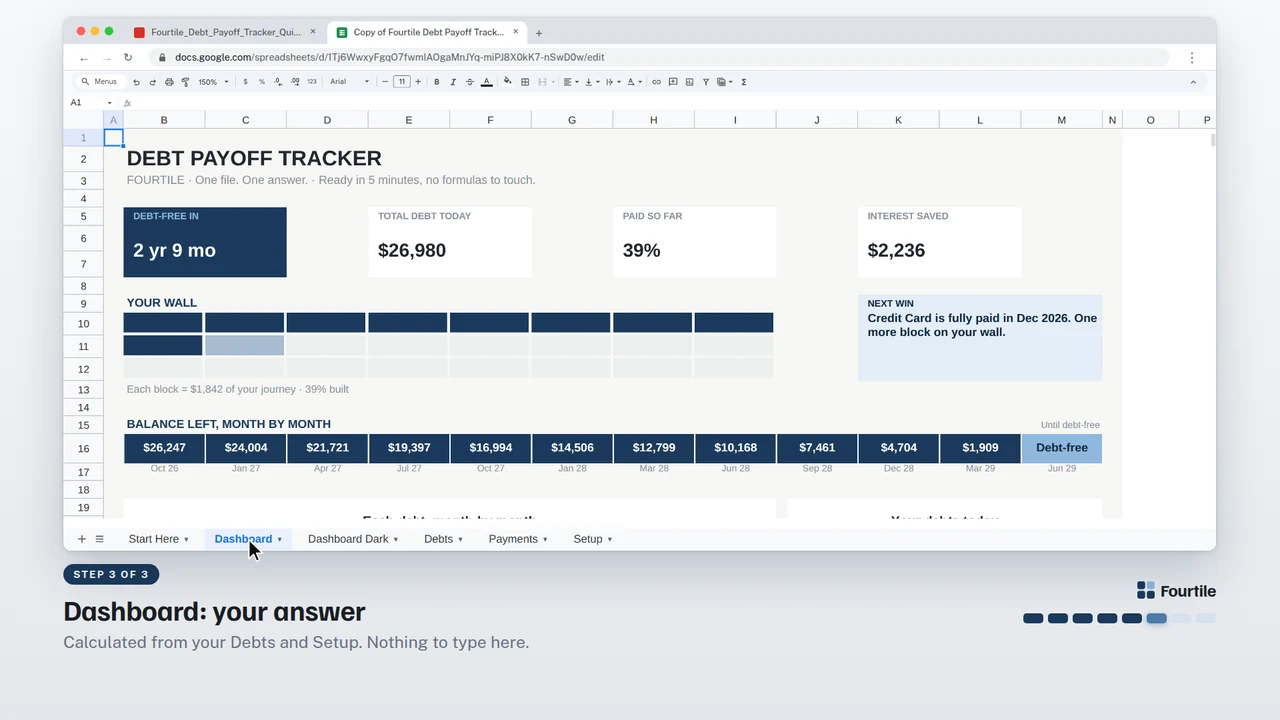Click the font size field showing 11
This screenshot has width=1280, height=720.
pyautogui.click(x=402, y=82)
